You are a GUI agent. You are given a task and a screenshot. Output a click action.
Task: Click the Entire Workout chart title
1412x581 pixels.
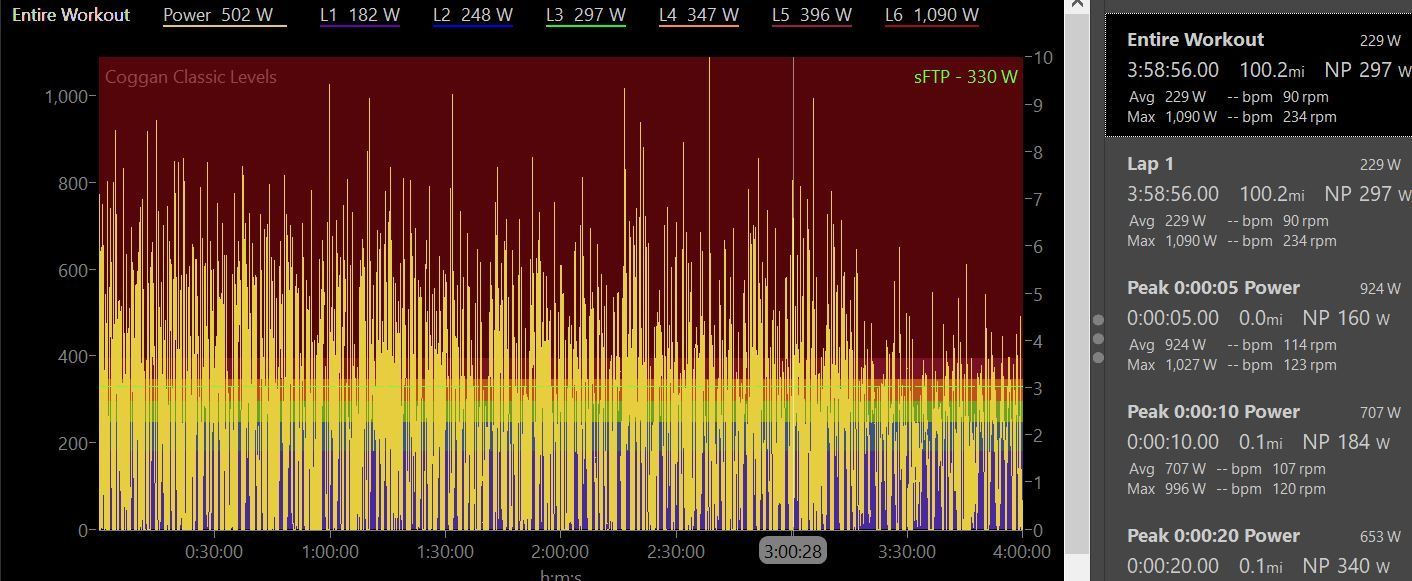coord(71,15)
